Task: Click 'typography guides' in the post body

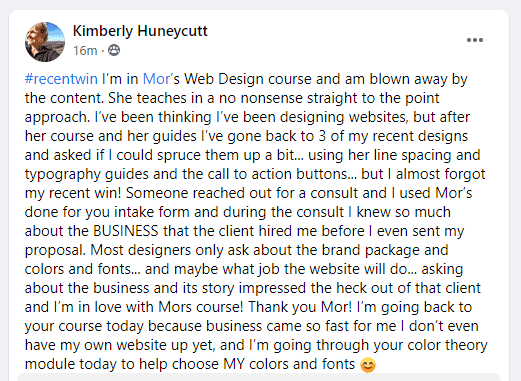Action: coord(87,174)
